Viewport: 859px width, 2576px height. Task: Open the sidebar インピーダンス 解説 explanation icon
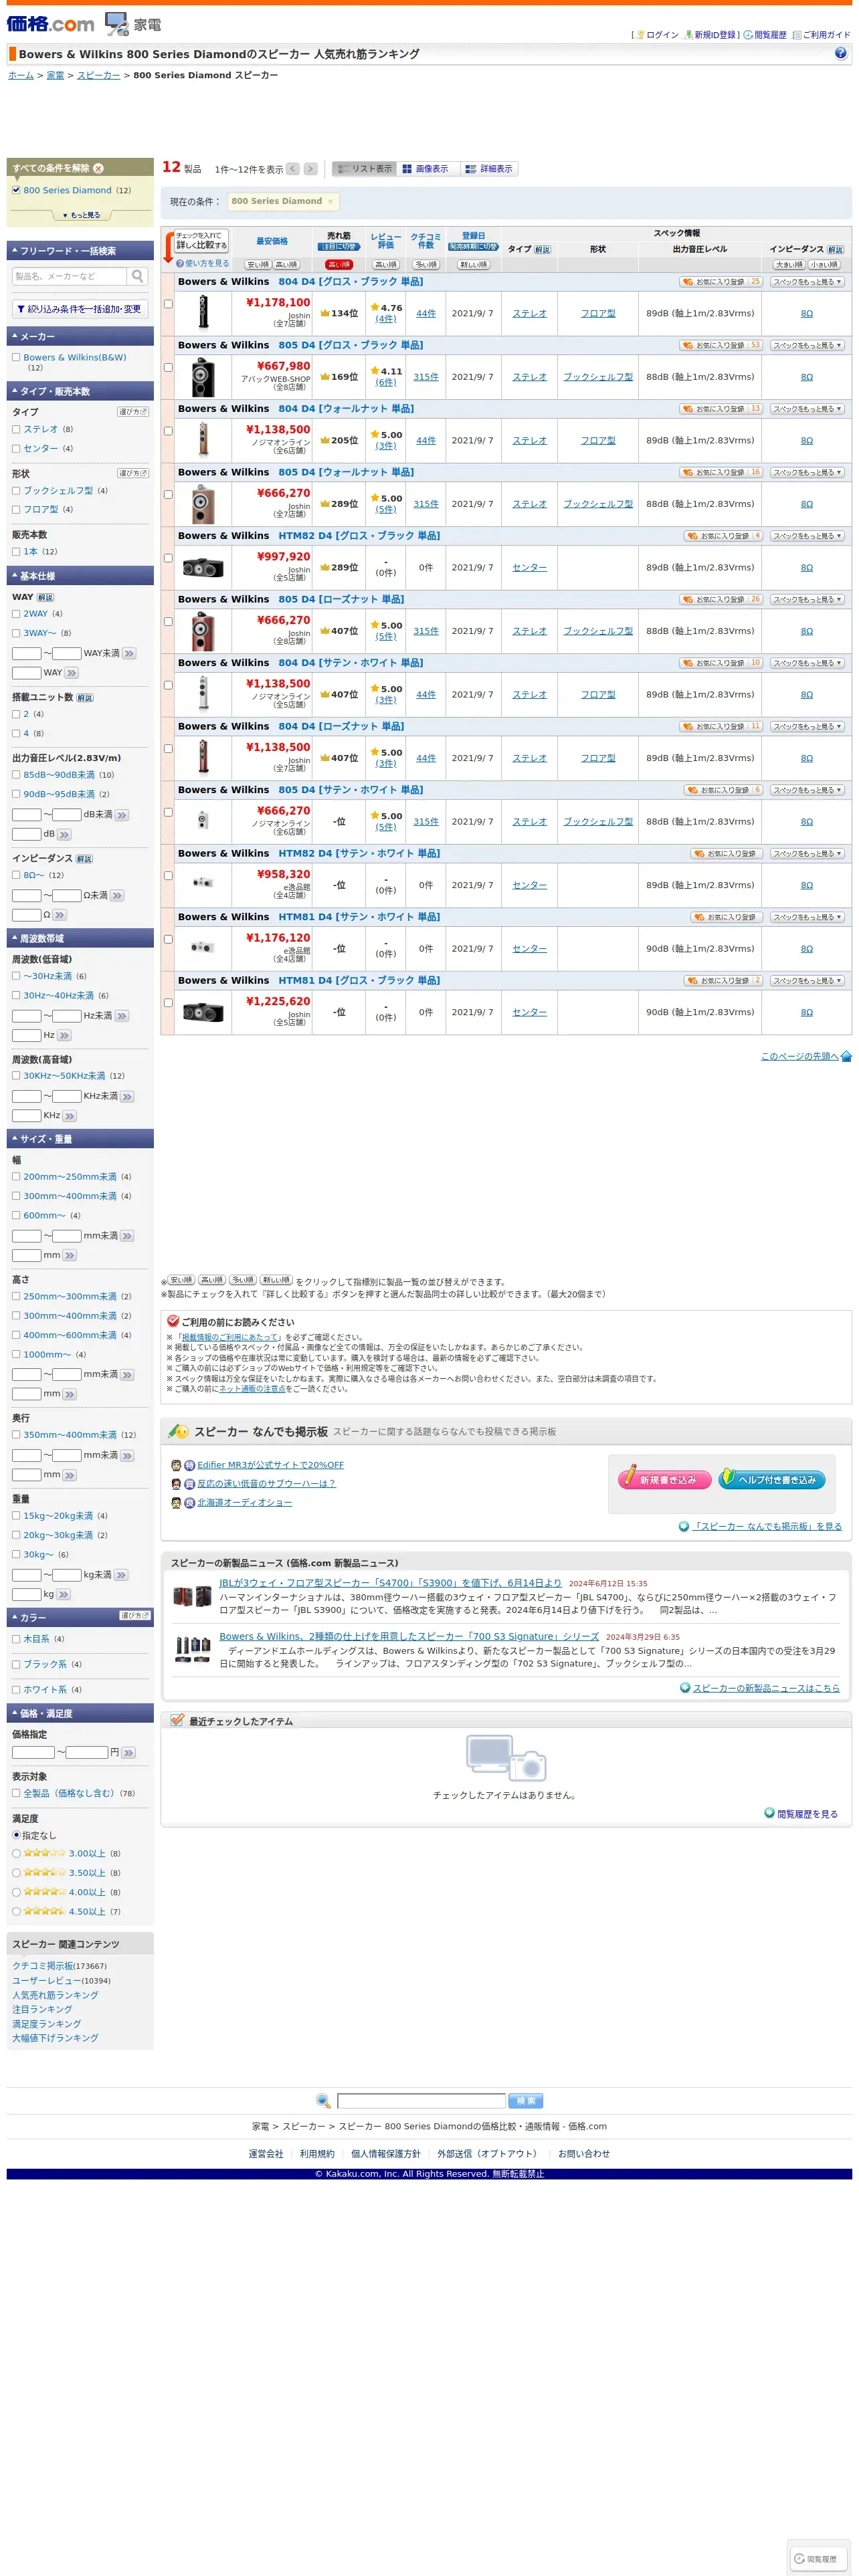84,859
